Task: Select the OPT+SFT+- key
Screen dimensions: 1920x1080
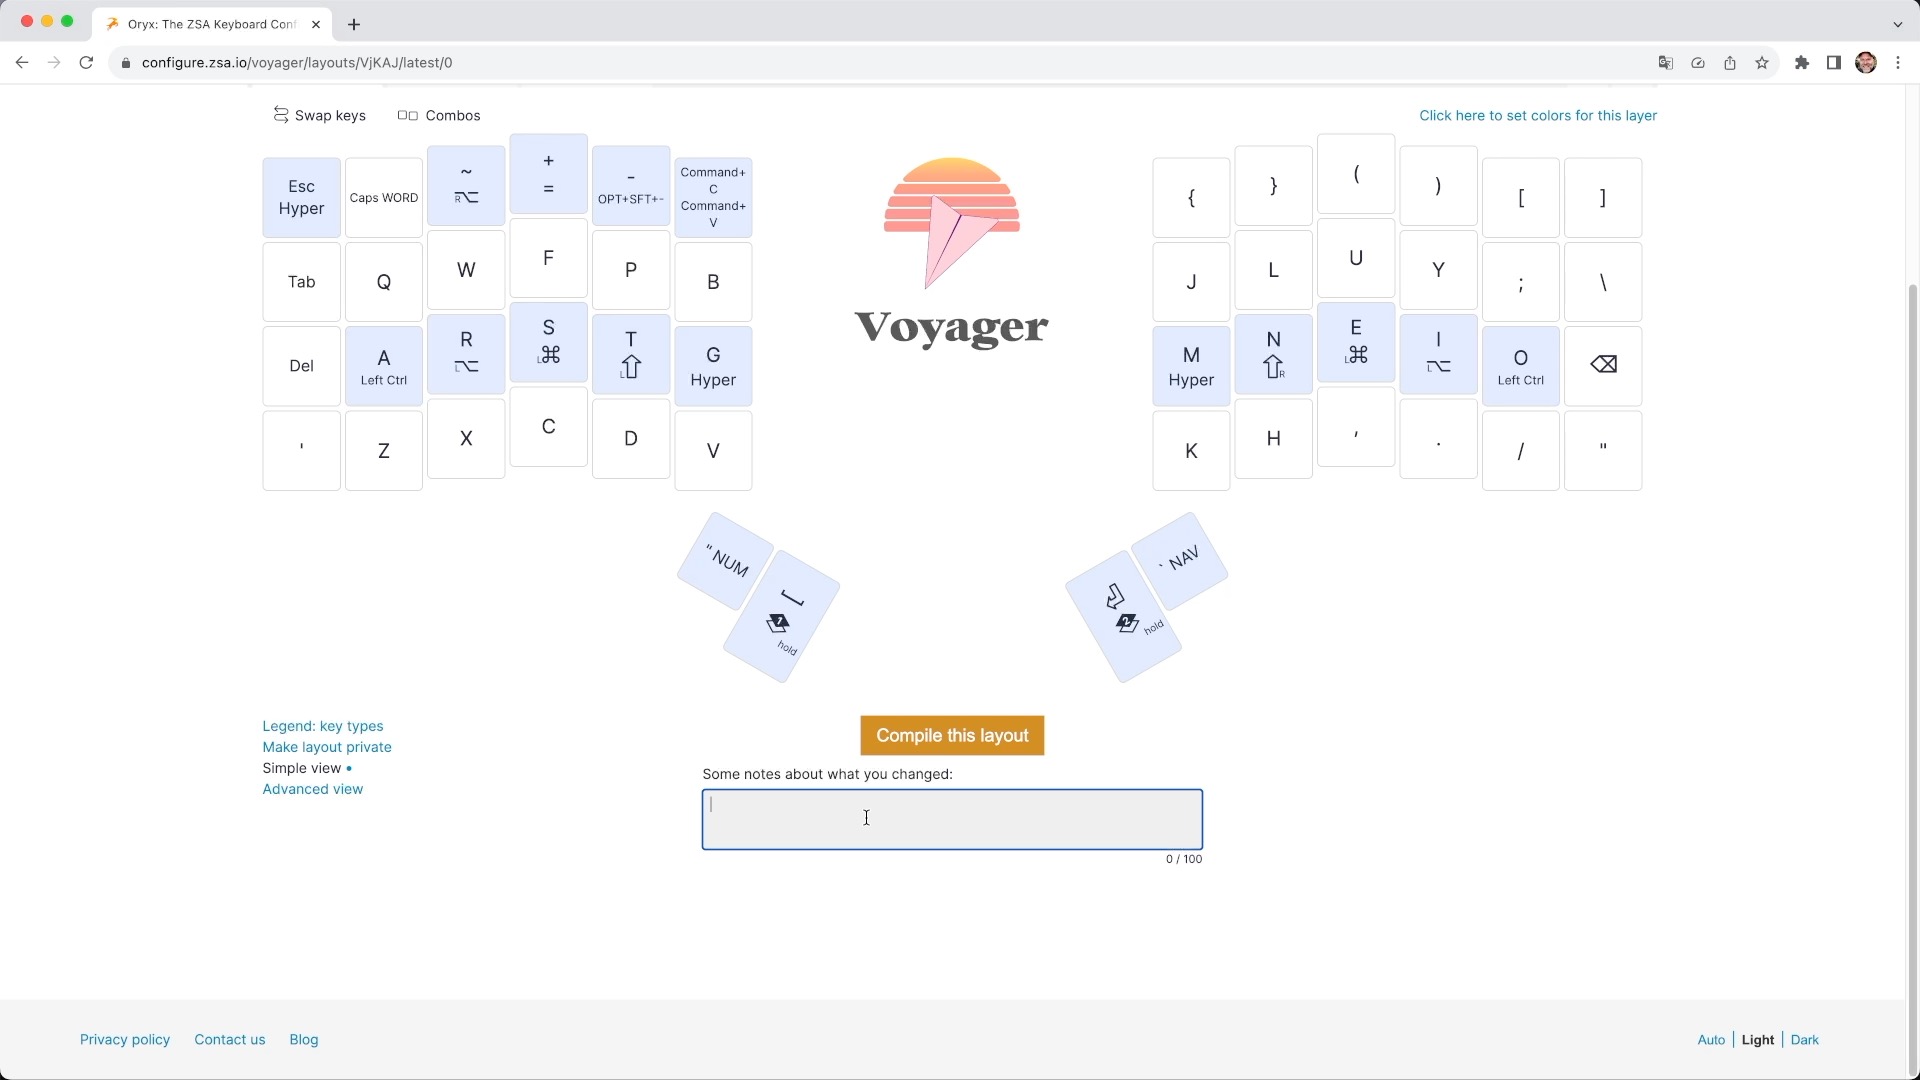Action: pos(631,185)
